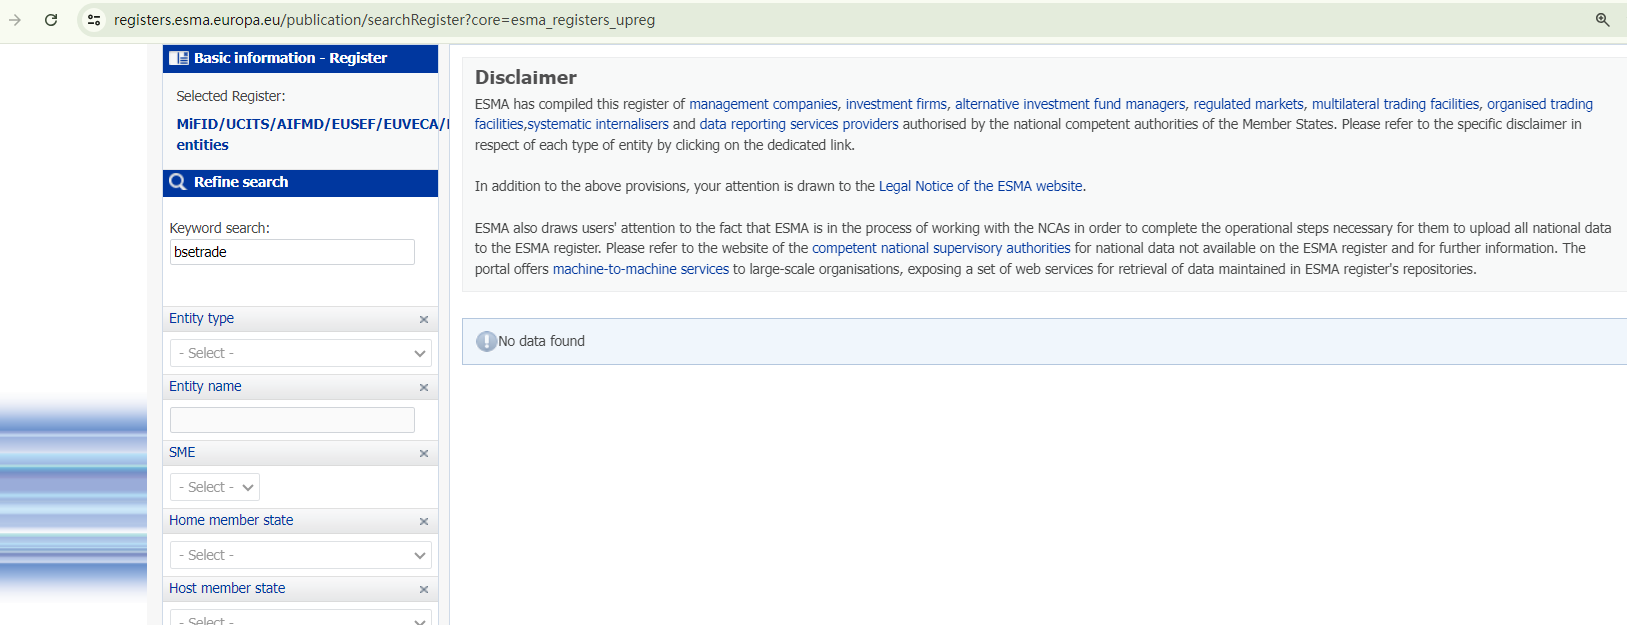The image size is (1627, 625).
Task: Click the Refine search panel header
Action: pos(300,182)
